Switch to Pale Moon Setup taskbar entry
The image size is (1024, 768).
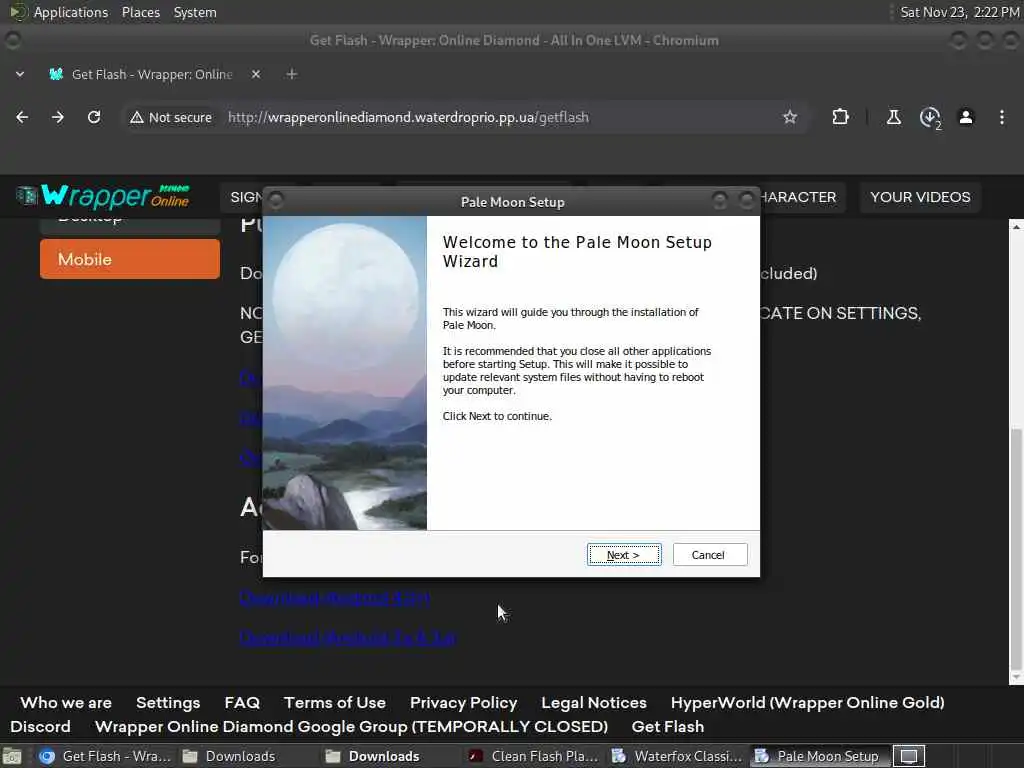(x=820, y=756)
